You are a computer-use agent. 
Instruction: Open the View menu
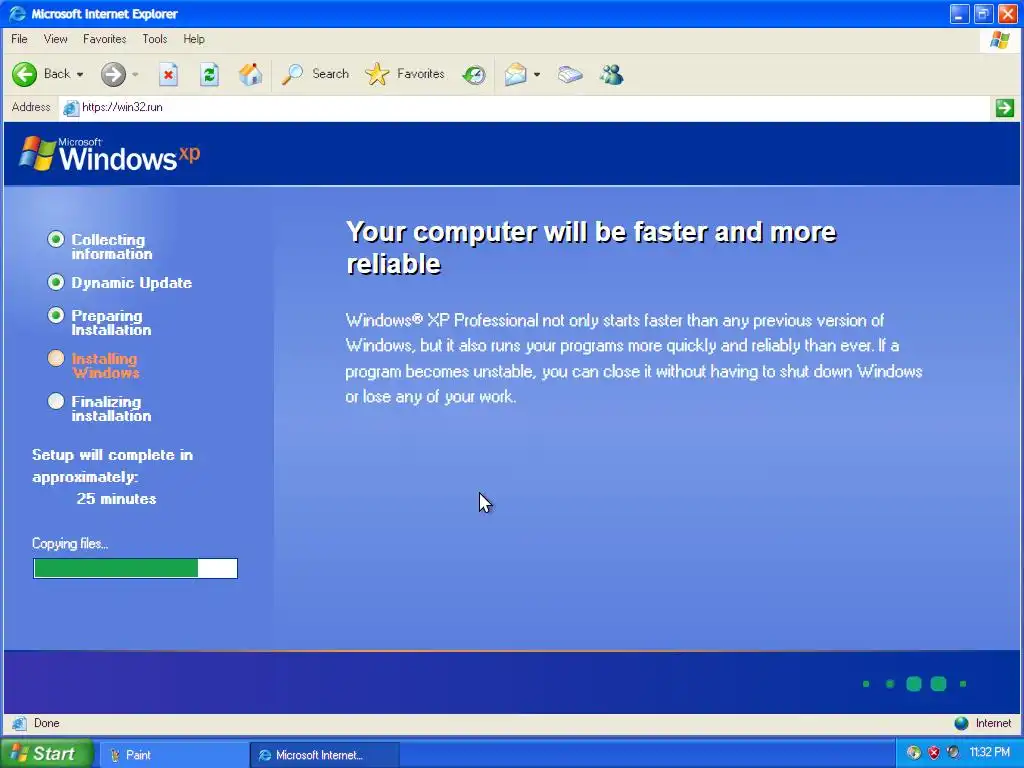(x=56, y=39)
